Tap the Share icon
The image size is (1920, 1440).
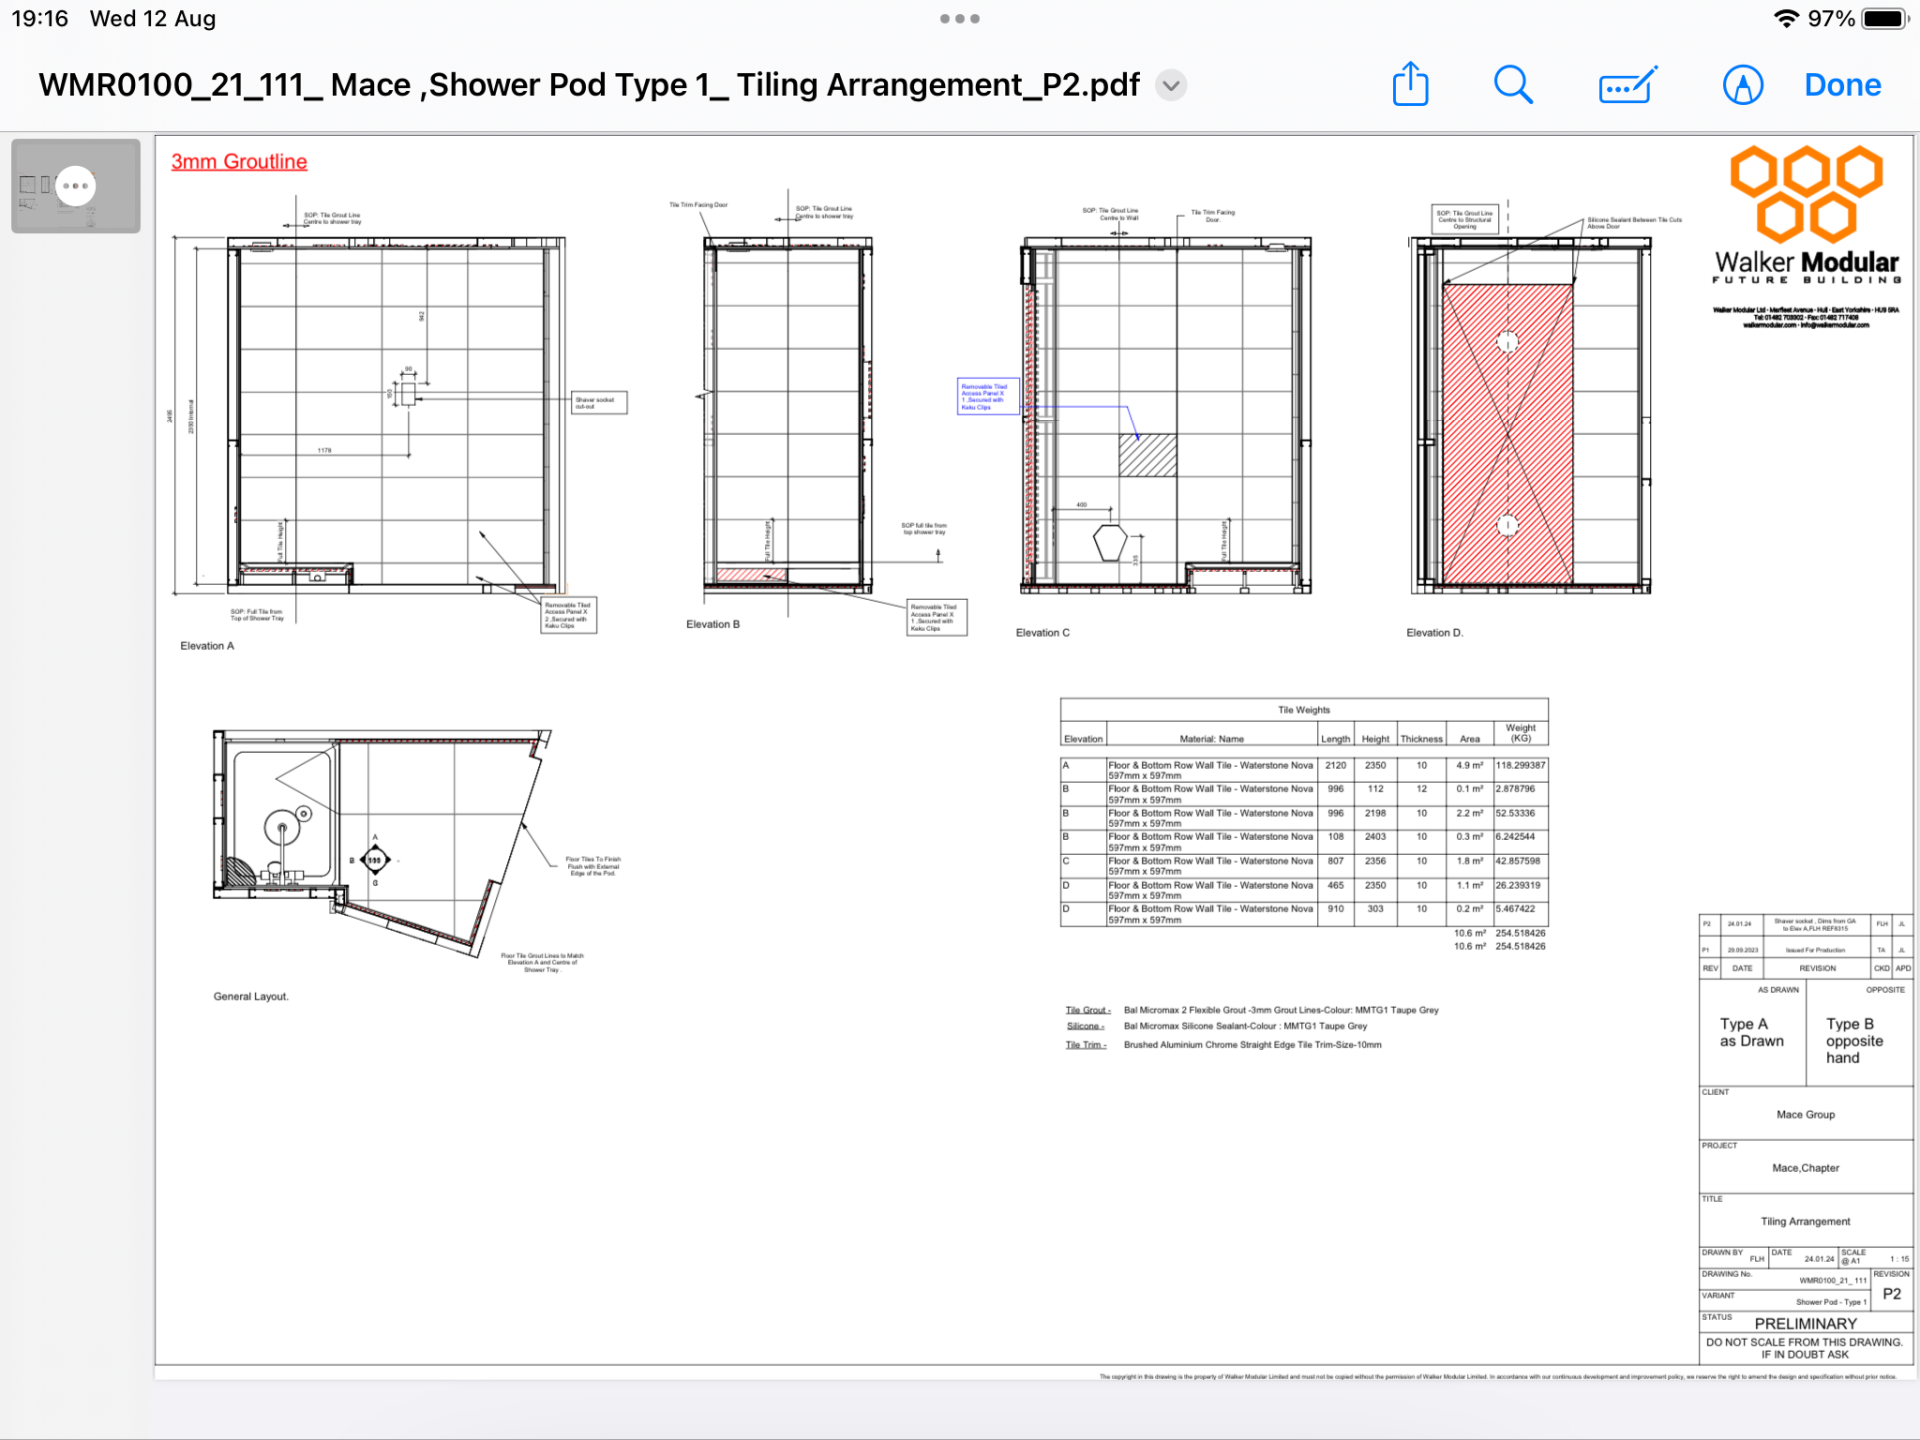pyautogui.click(x=1410, y=84)
